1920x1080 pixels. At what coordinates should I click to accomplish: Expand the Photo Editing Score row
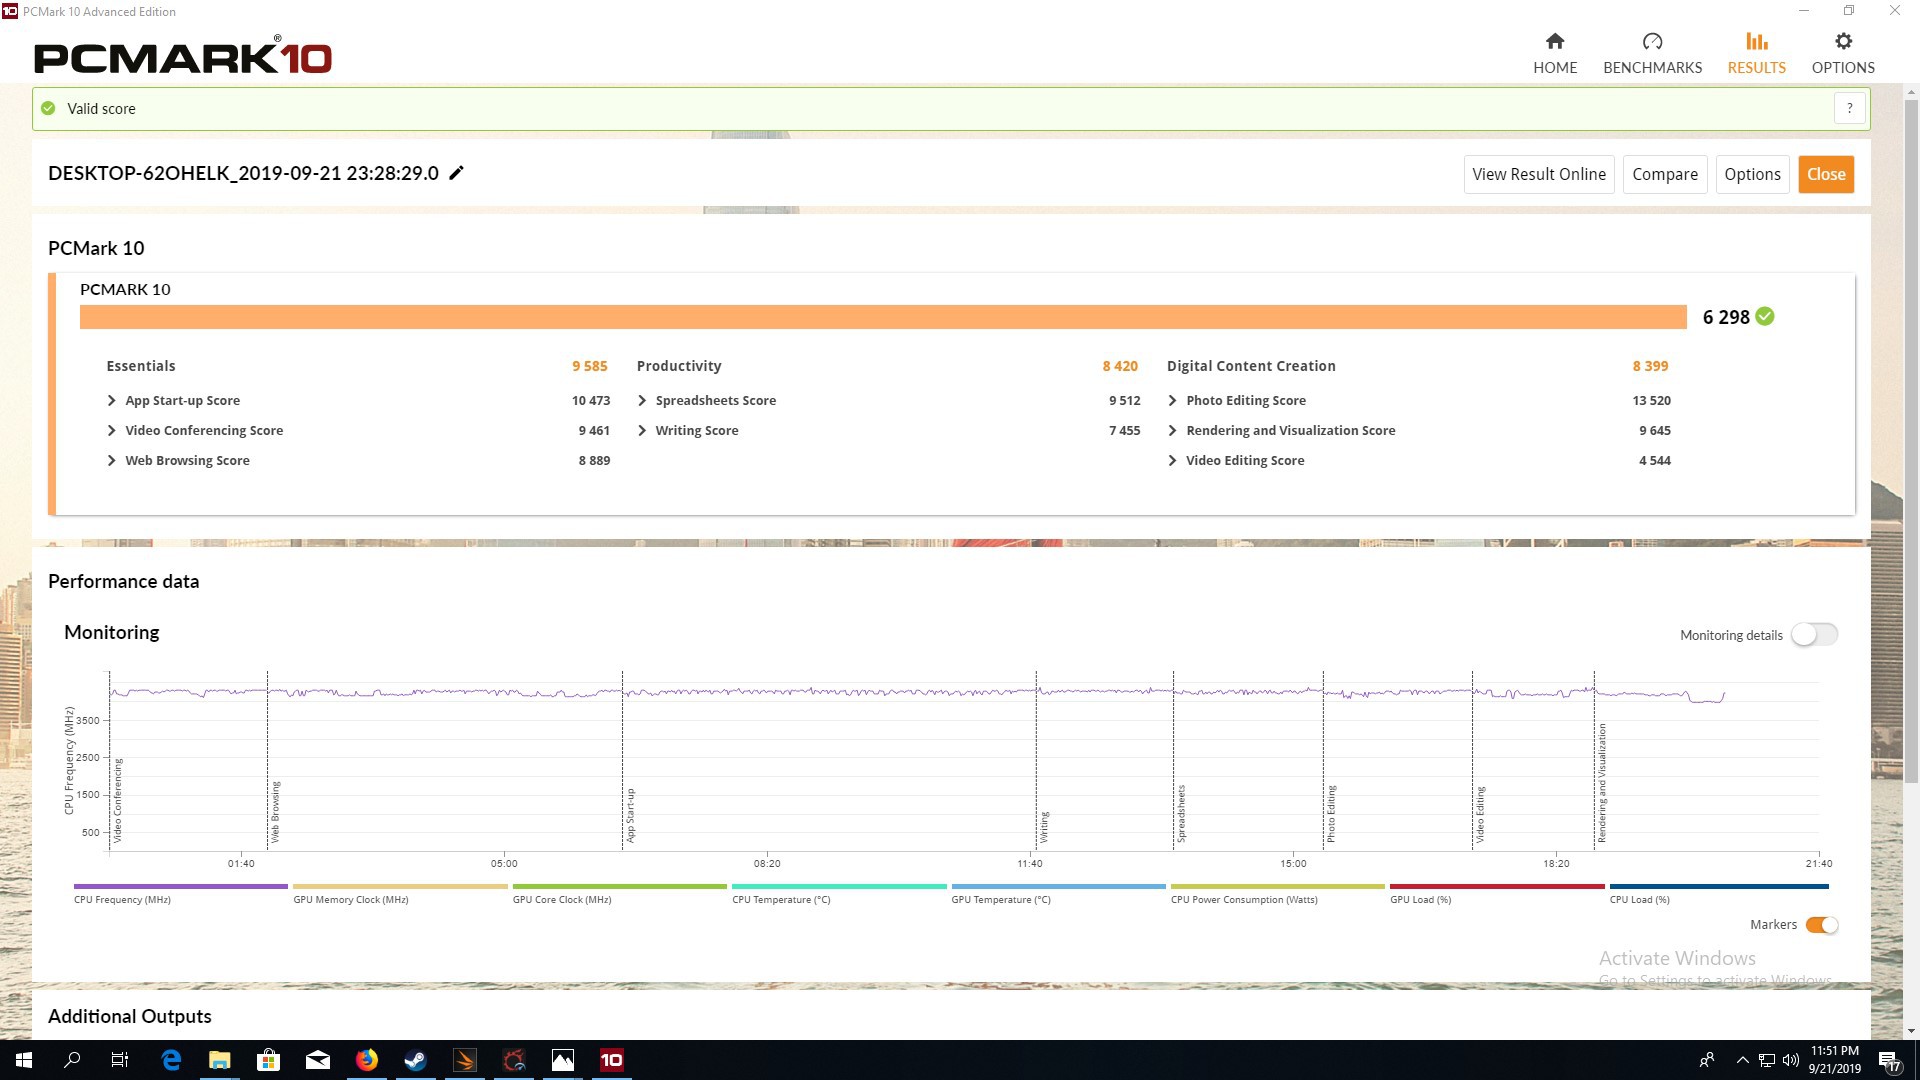coord(1172,400)
